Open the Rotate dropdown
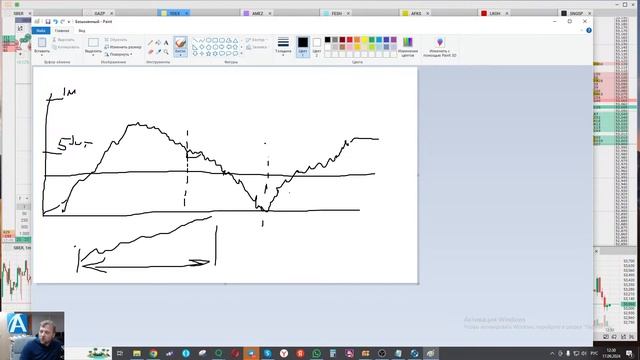The width and height of the screenshot is (640, 360). pos(118,54)
